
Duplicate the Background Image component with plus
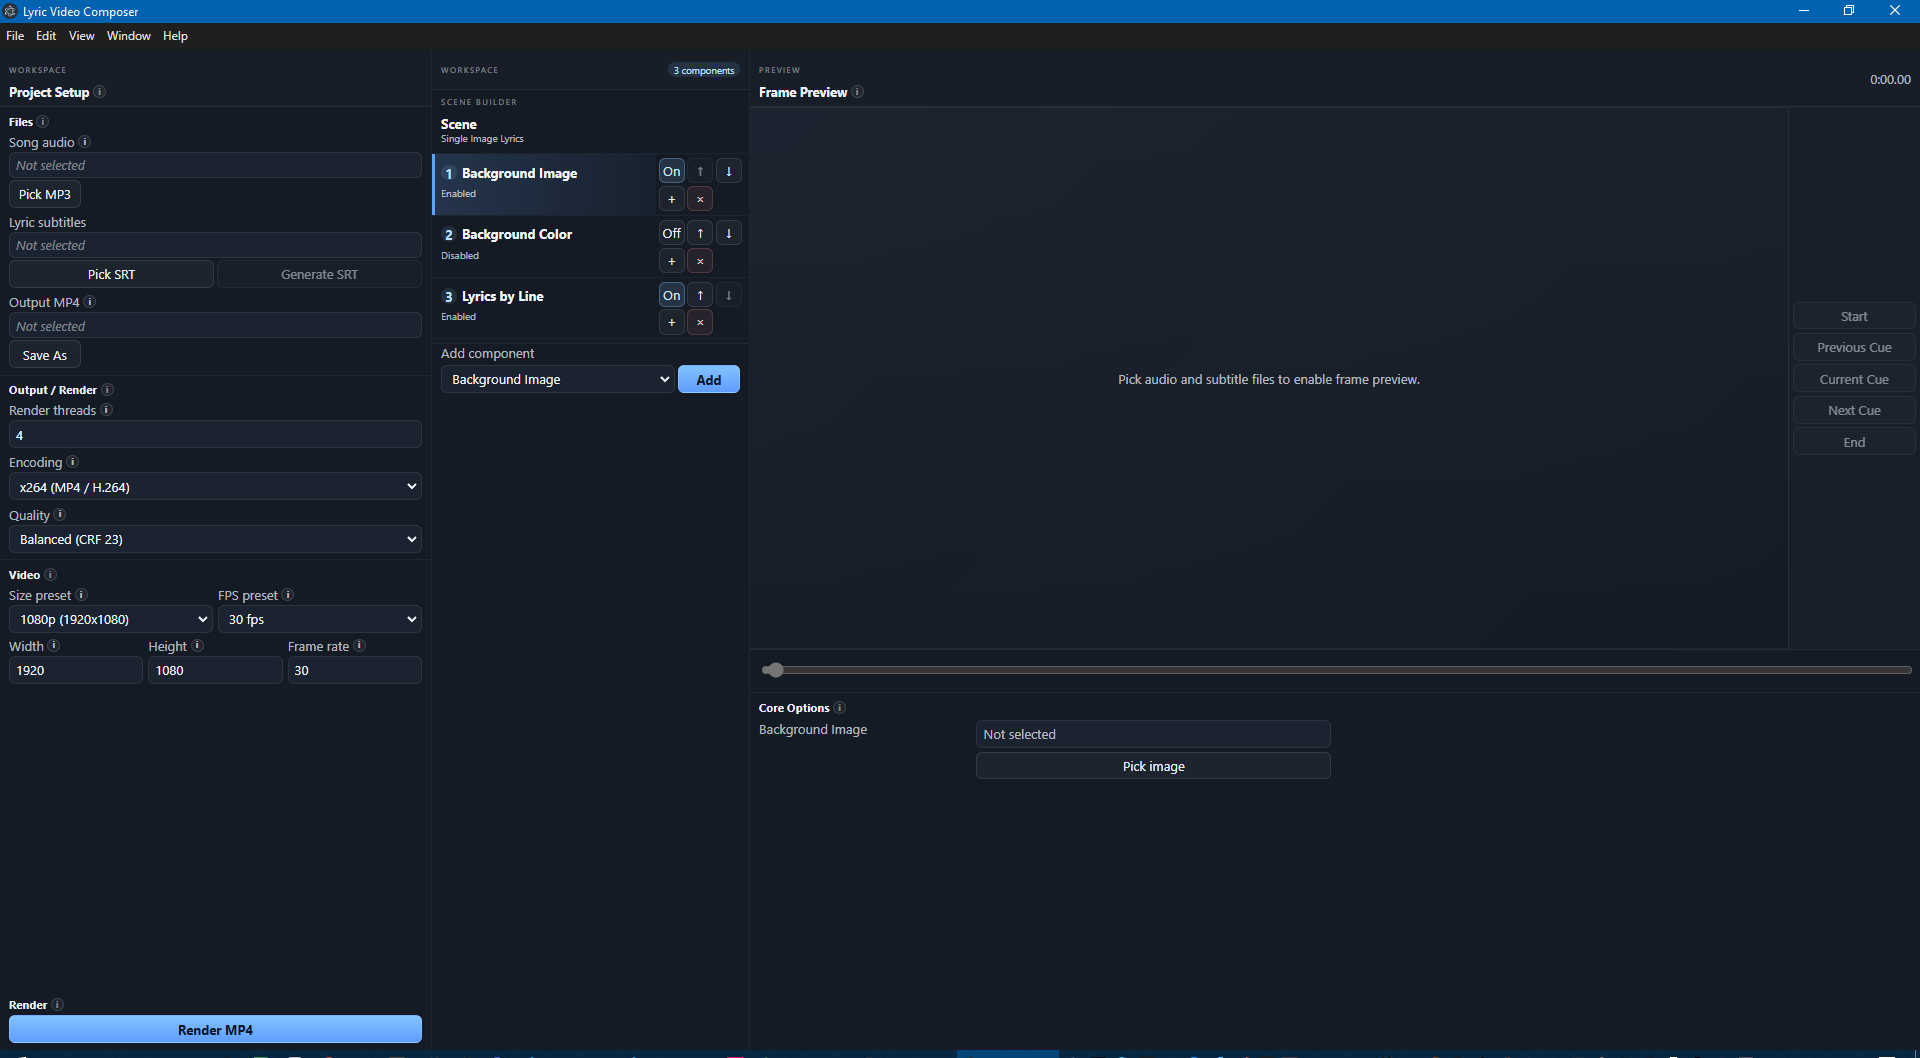point(671,199)
